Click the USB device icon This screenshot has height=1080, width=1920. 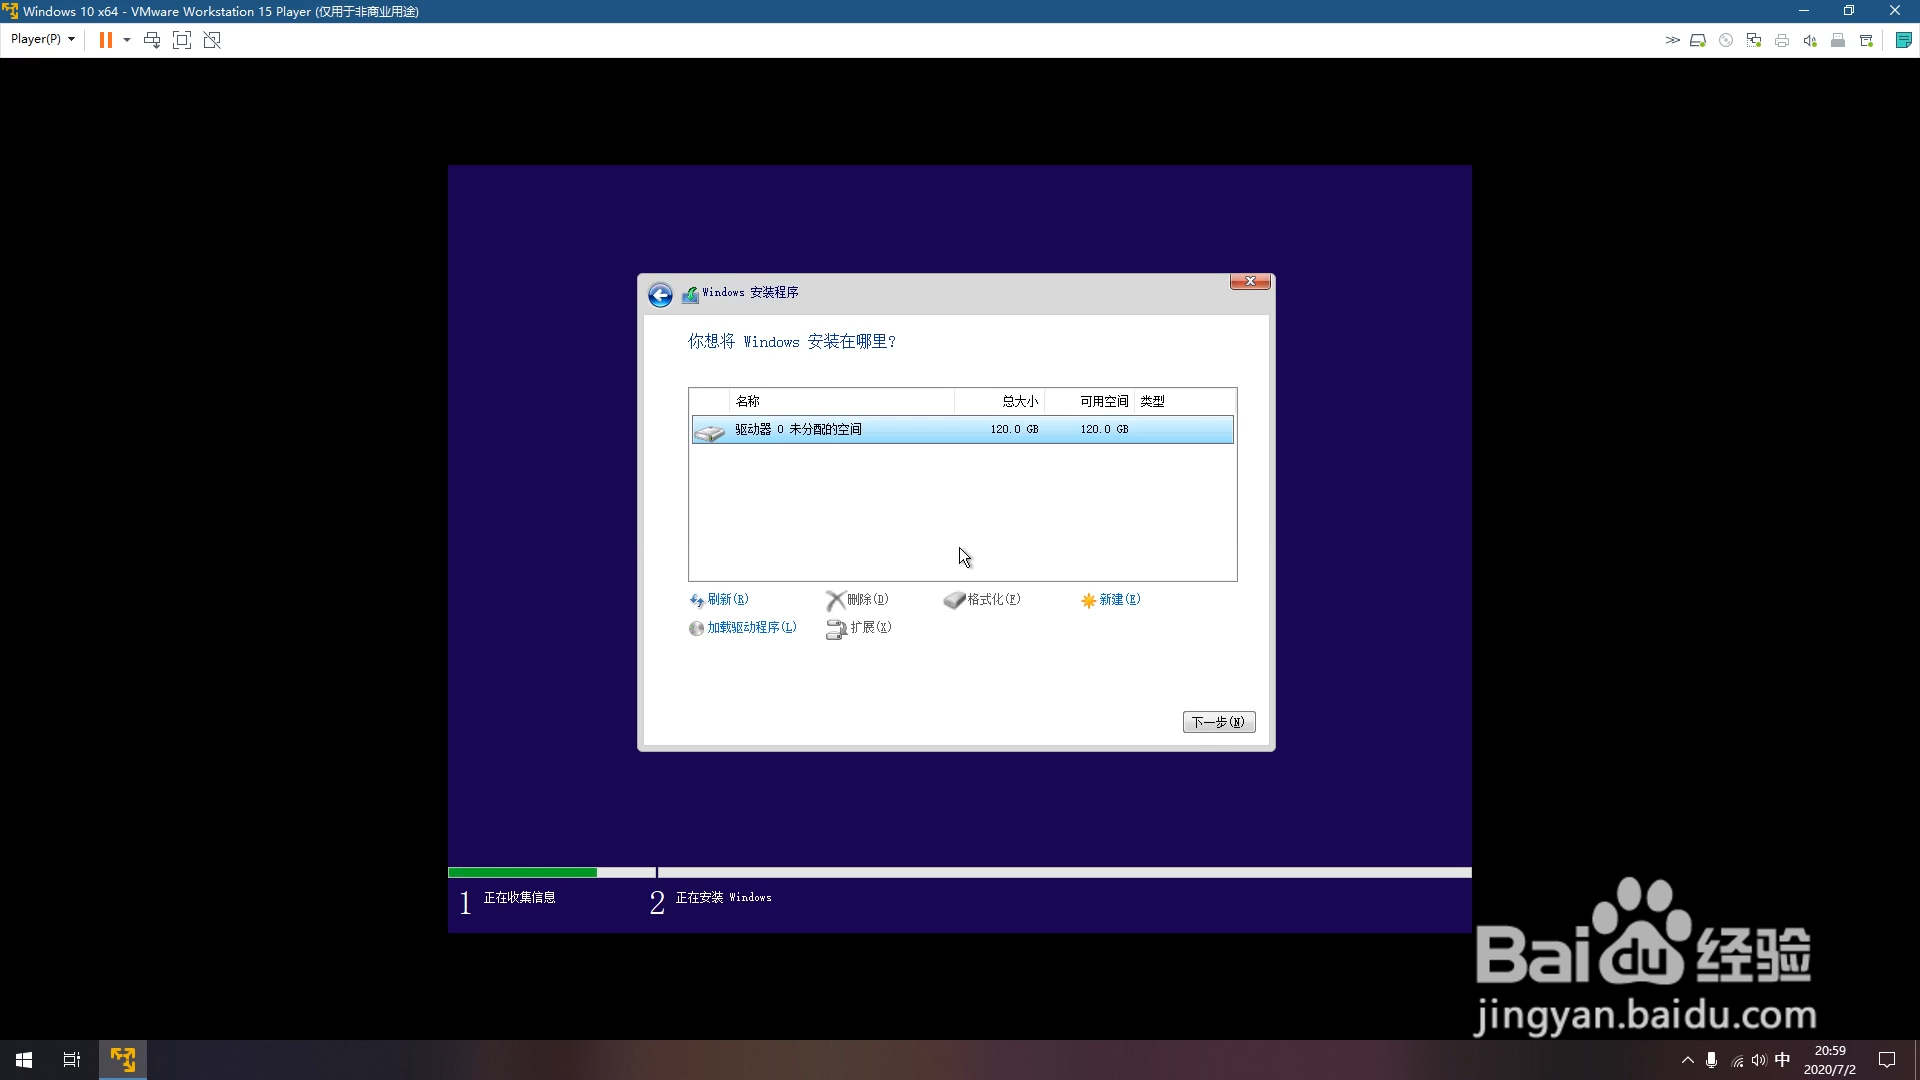pyautogui.click(x=1838, y=40)
